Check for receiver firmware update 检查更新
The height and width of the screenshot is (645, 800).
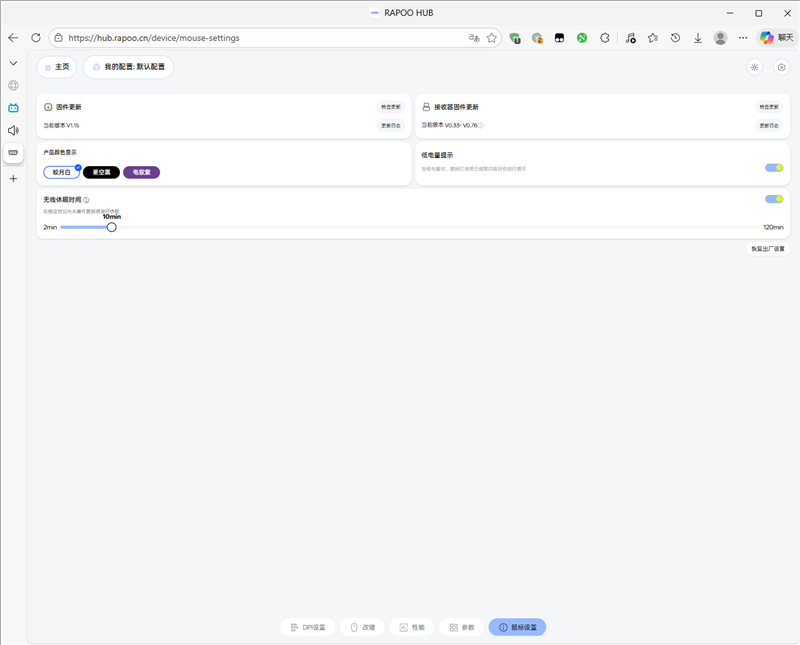tap(769, 107)
